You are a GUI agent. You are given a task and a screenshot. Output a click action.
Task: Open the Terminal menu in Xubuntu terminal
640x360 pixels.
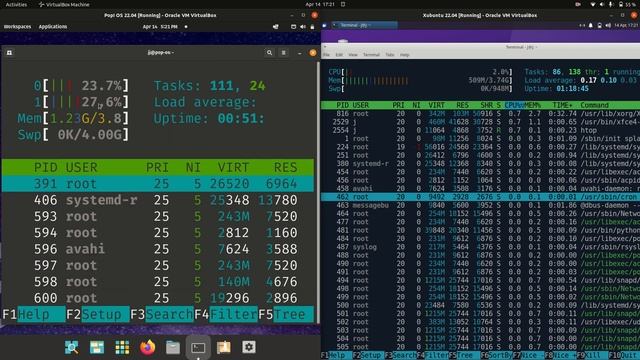(x=371, y=55)
